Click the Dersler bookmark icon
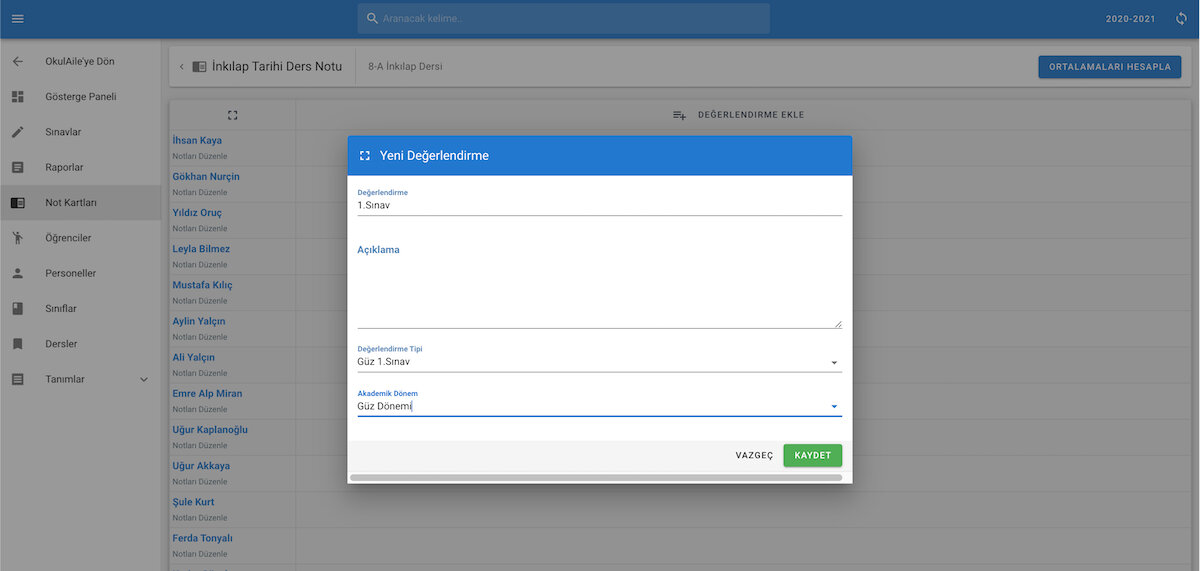Image resolution: width=1200 pixels, height=571 pixels. coord(17,344)
